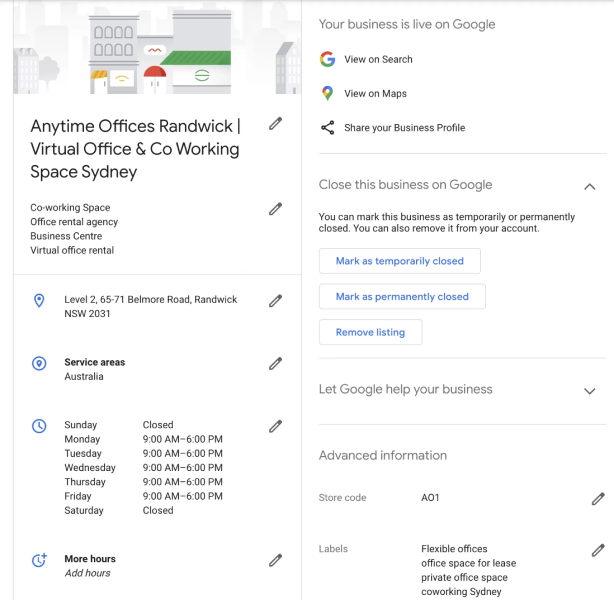Edit Service areas pencil icon

(x=275, y=363)
